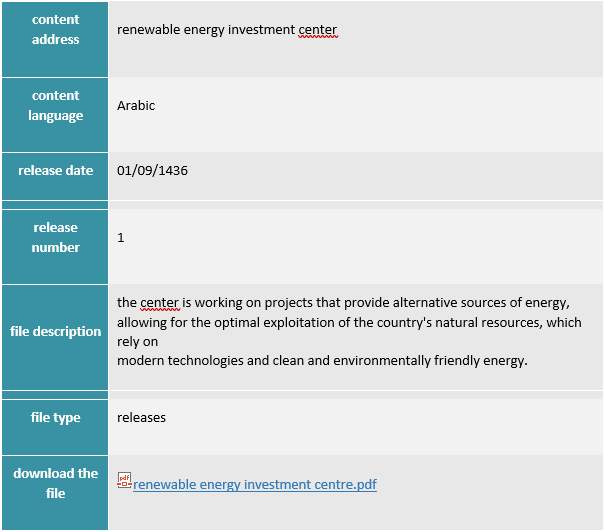Select the 'release date' label cell

pos(55,171)
